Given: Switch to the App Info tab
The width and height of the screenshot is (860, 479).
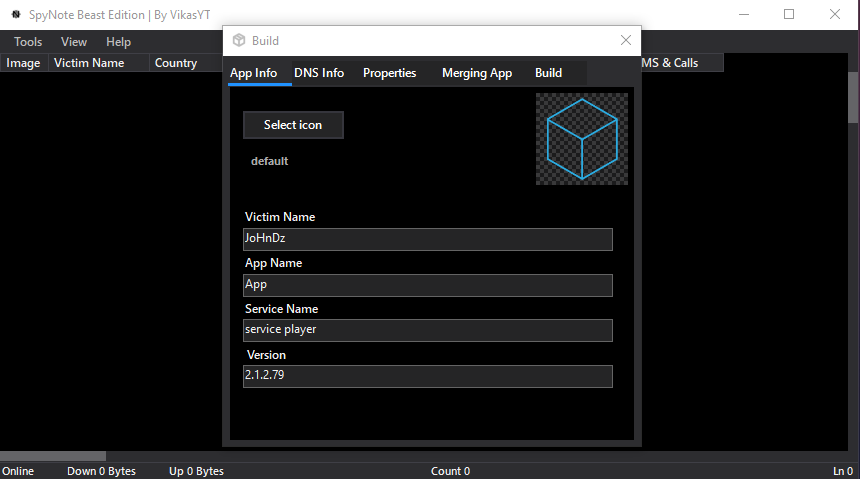Looking at the screenshot, I should tap(253, 73).
